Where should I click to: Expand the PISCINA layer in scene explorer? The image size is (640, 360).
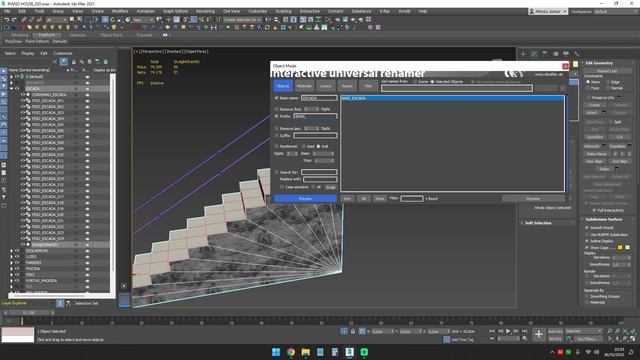pyautogui.click(x=11, y=269)
